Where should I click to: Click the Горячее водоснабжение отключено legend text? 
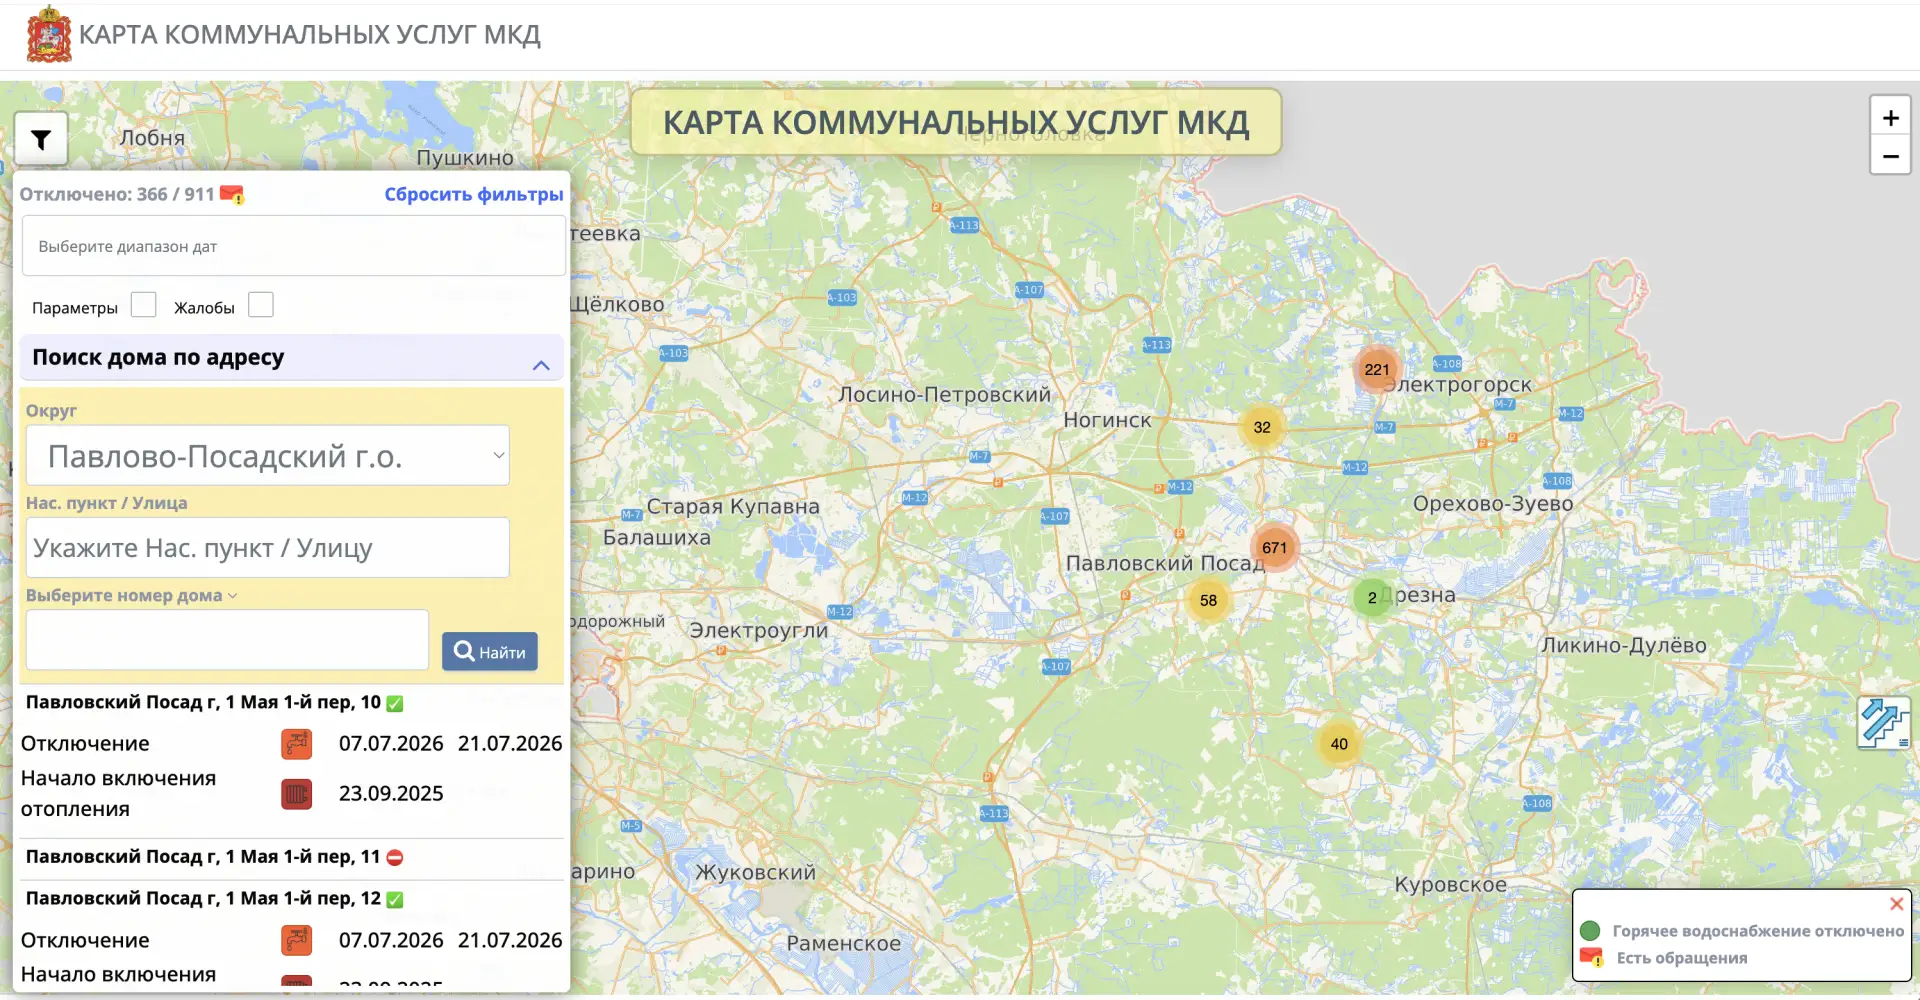tap(1758, 931)
